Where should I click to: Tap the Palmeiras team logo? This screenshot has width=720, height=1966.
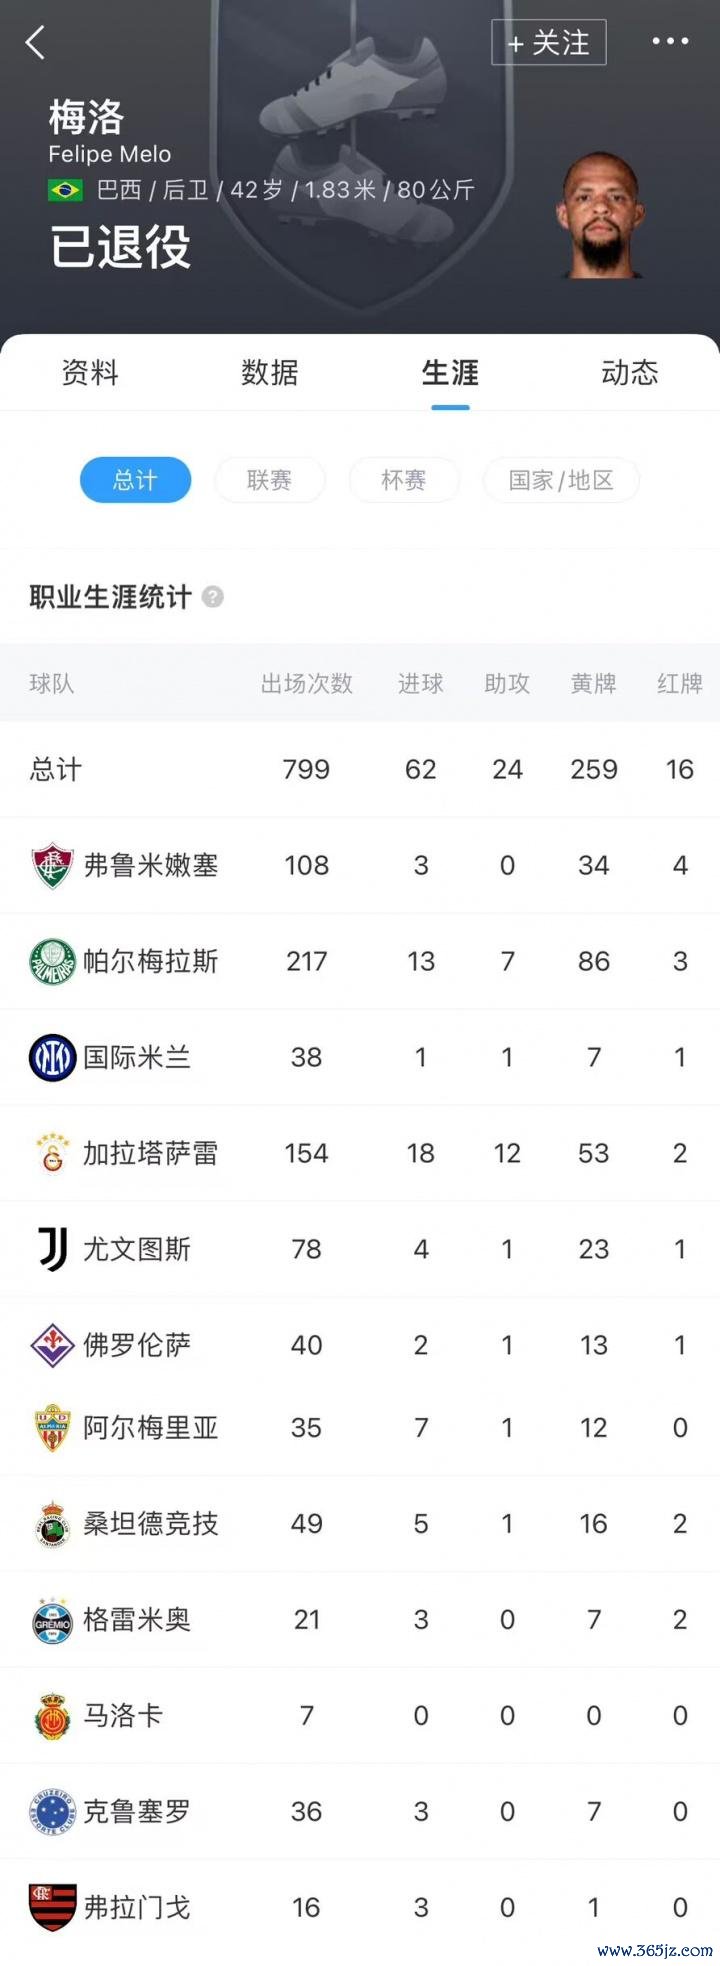click(x=52, y=961)
